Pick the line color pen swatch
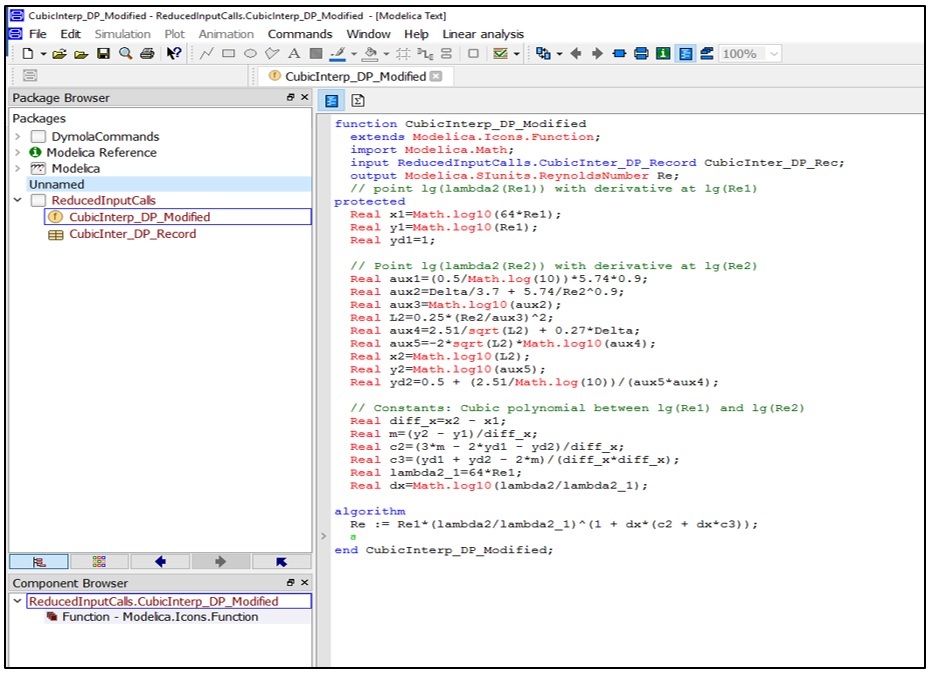Image resolution: width=930 pixels, height=673 pixels. point(337,54)
